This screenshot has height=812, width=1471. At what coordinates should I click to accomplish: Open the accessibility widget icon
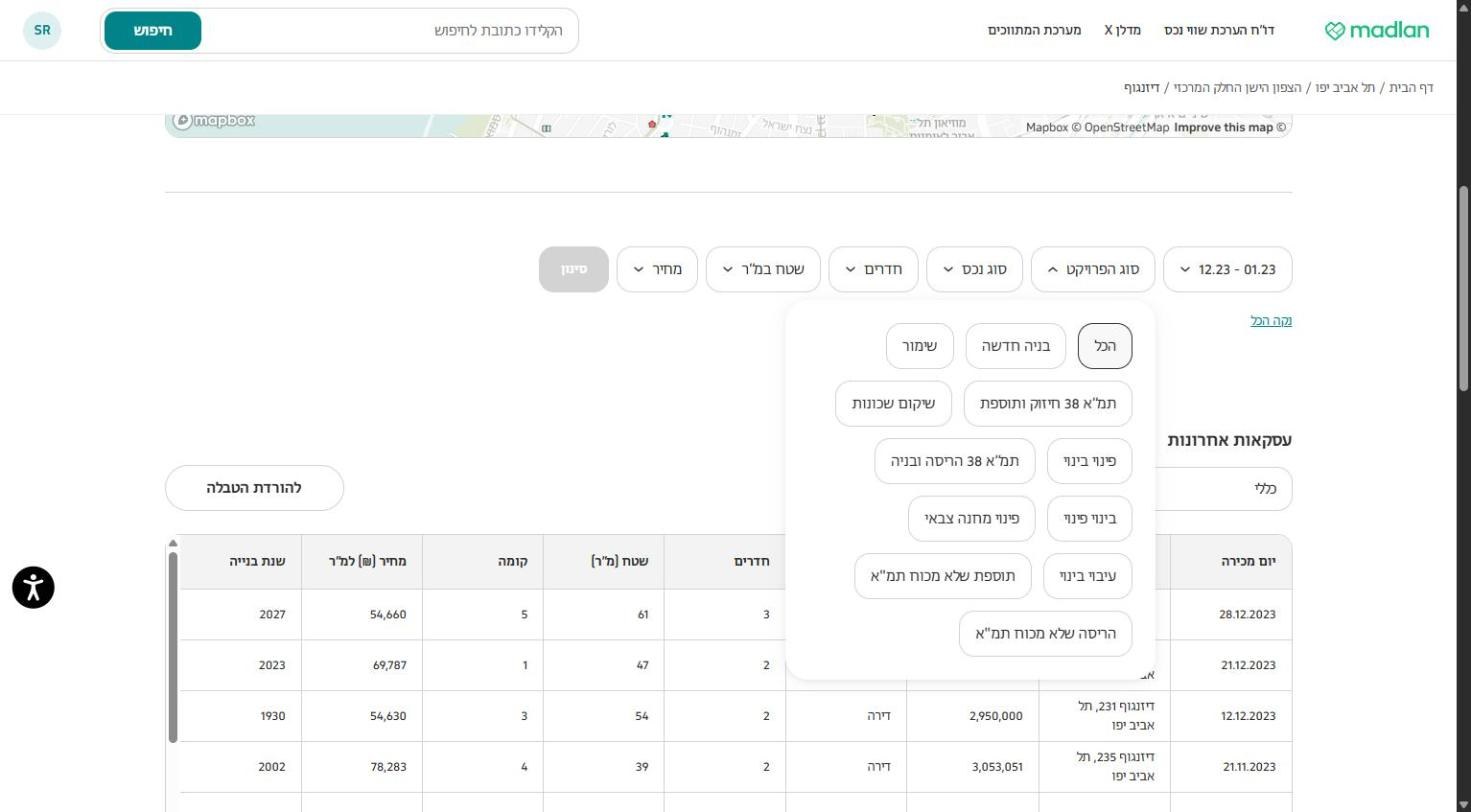coord(33,587)
